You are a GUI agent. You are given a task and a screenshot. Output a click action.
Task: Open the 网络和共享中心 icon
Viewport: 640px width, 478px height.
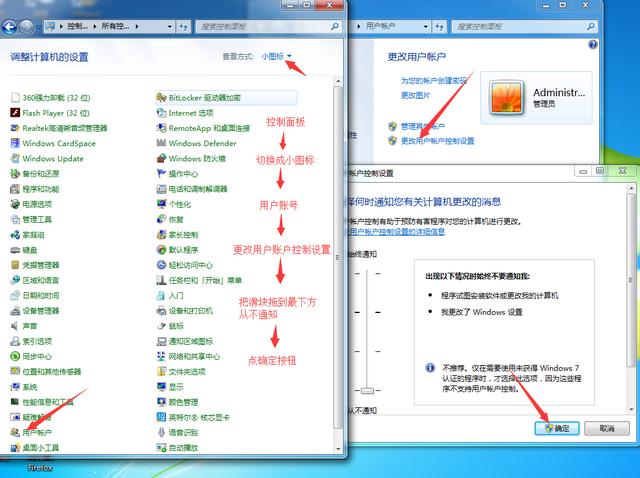pos(161,356)
